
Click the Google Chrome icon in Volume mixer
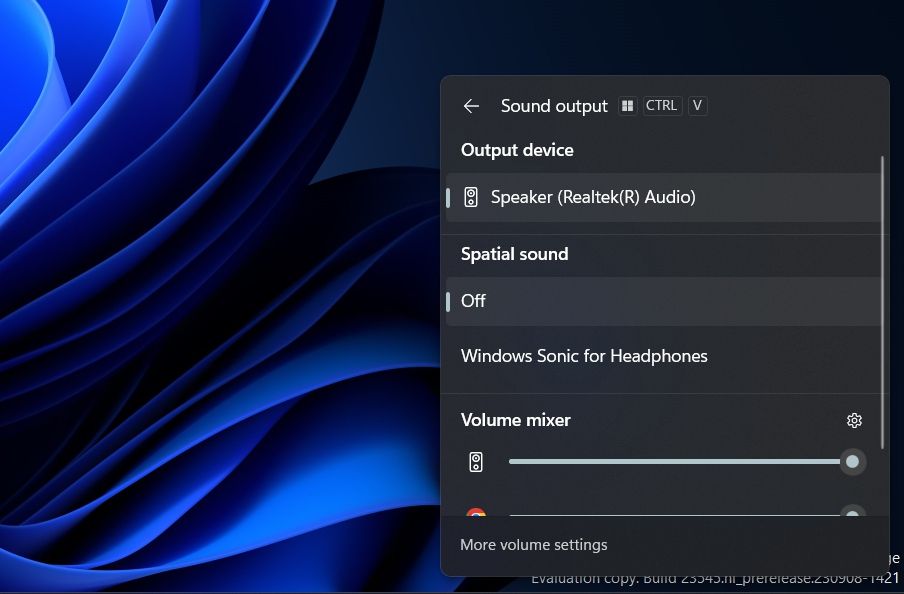coord(475,513)
